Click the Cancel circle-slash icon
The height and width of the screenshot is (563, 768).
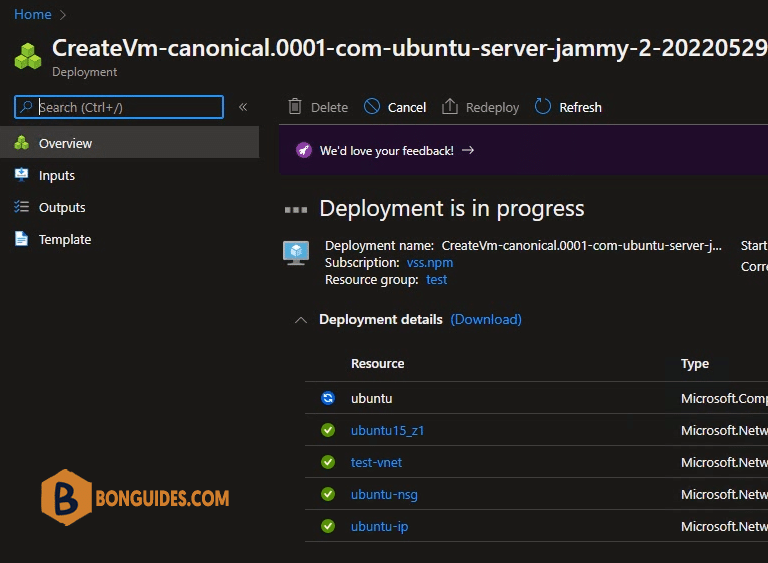pyautogui.click(x=372, y=106)
